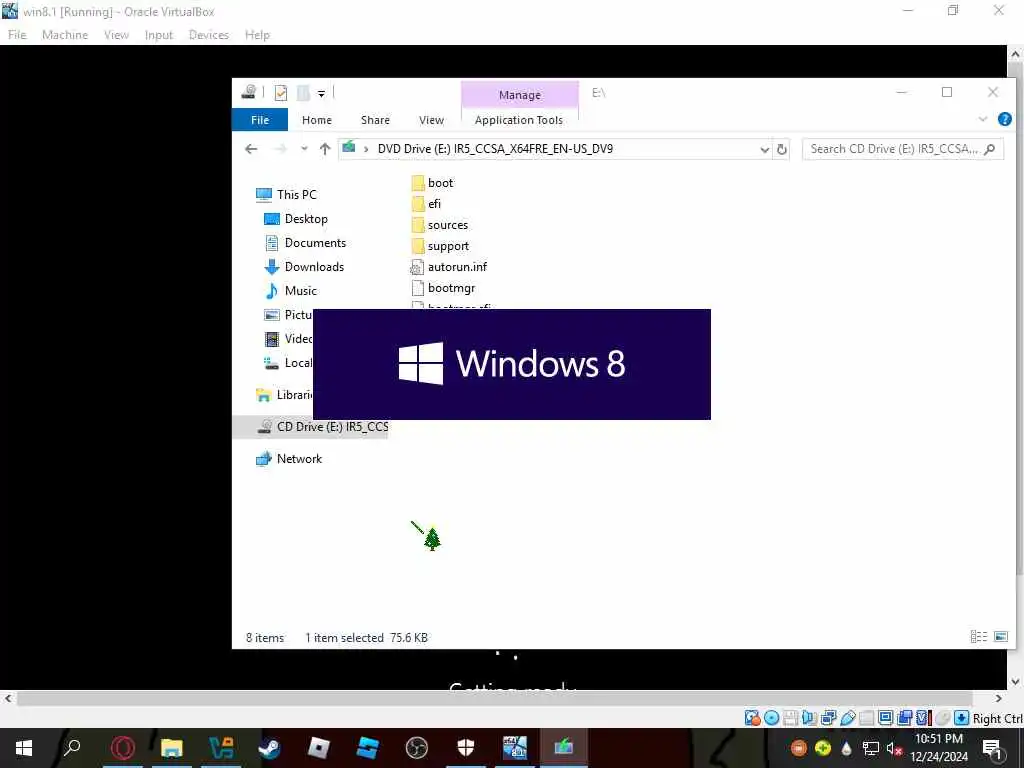Open the Windows Start menu
The image size is (1024, 768).
tap(24, 748)
